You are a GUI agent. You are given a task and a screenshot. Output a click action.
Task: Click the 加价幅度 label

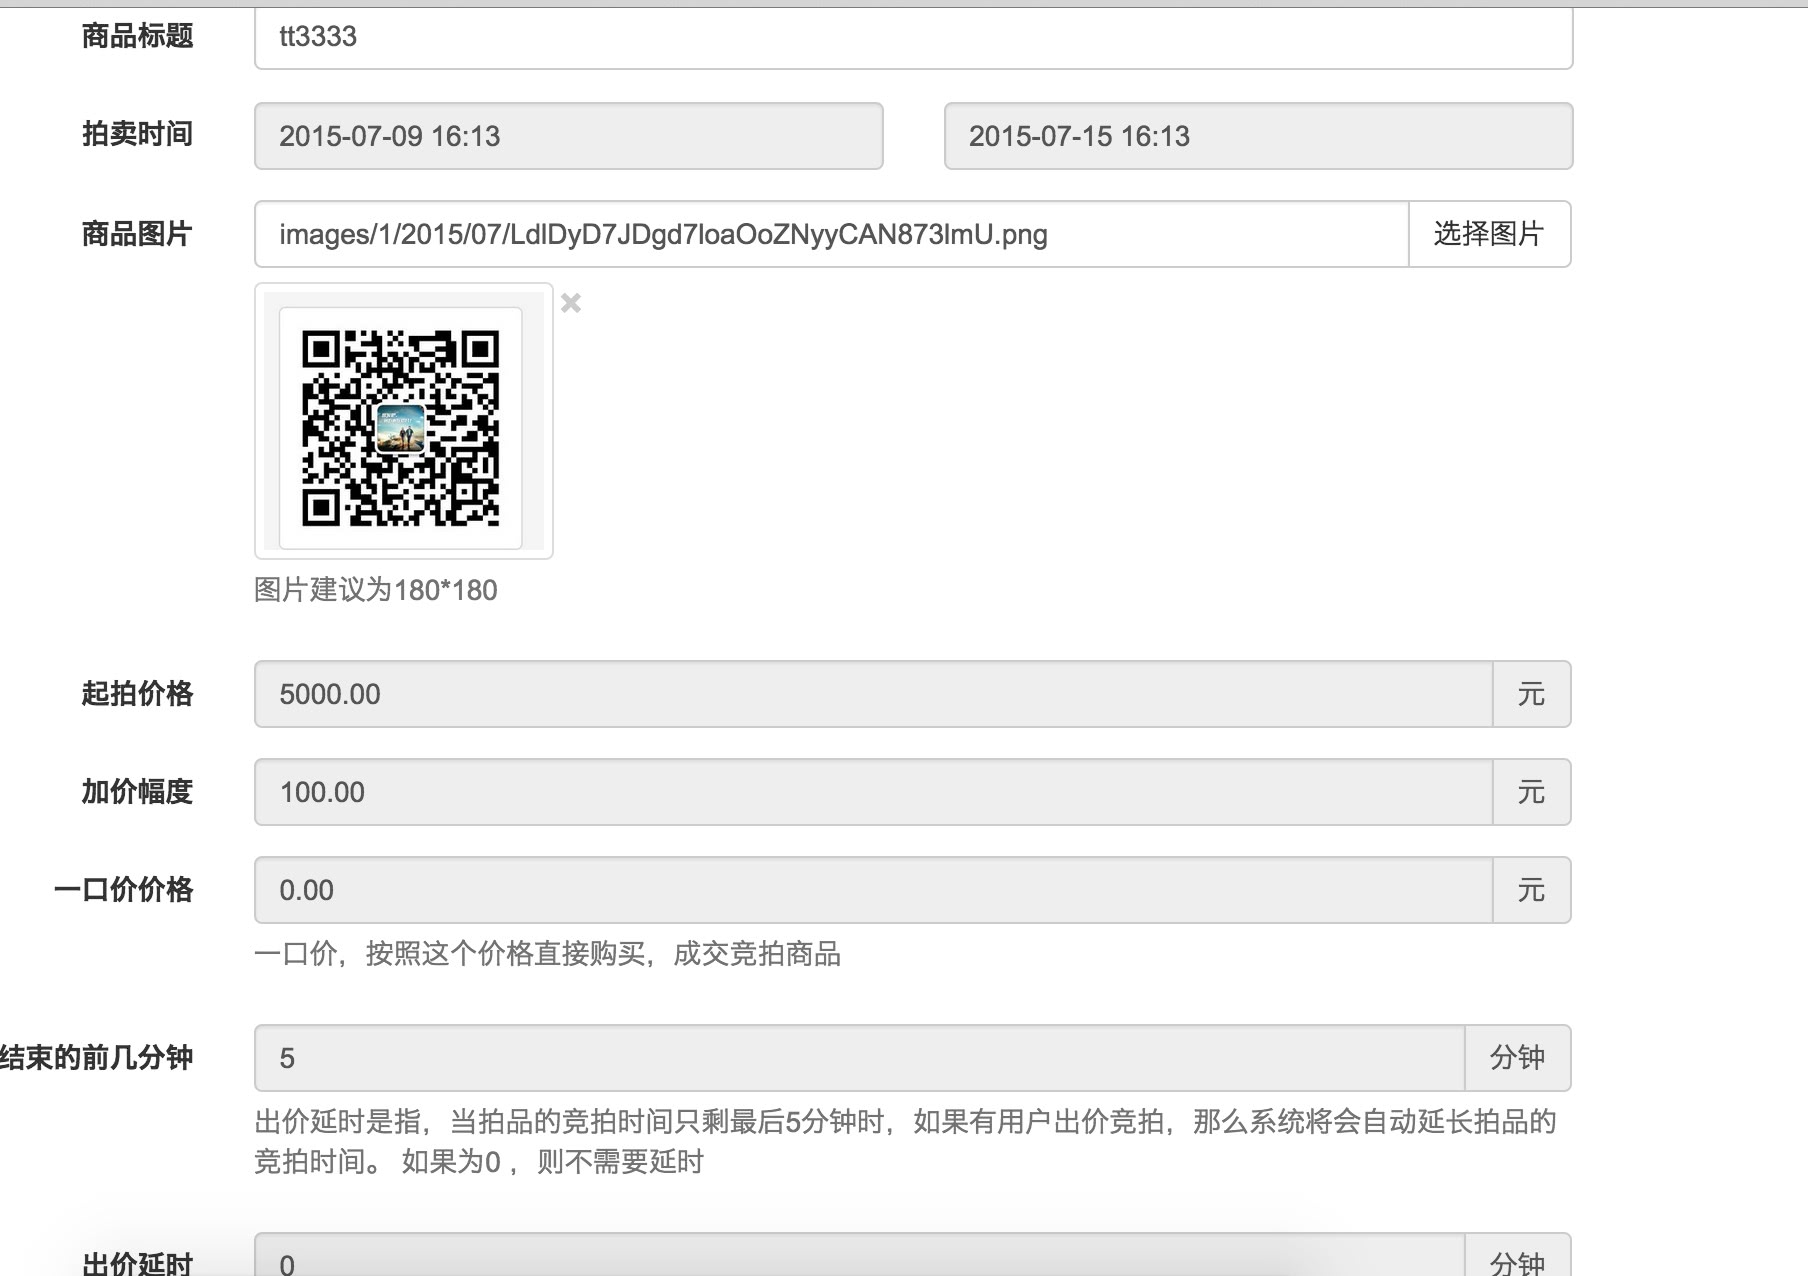point(137,792)
